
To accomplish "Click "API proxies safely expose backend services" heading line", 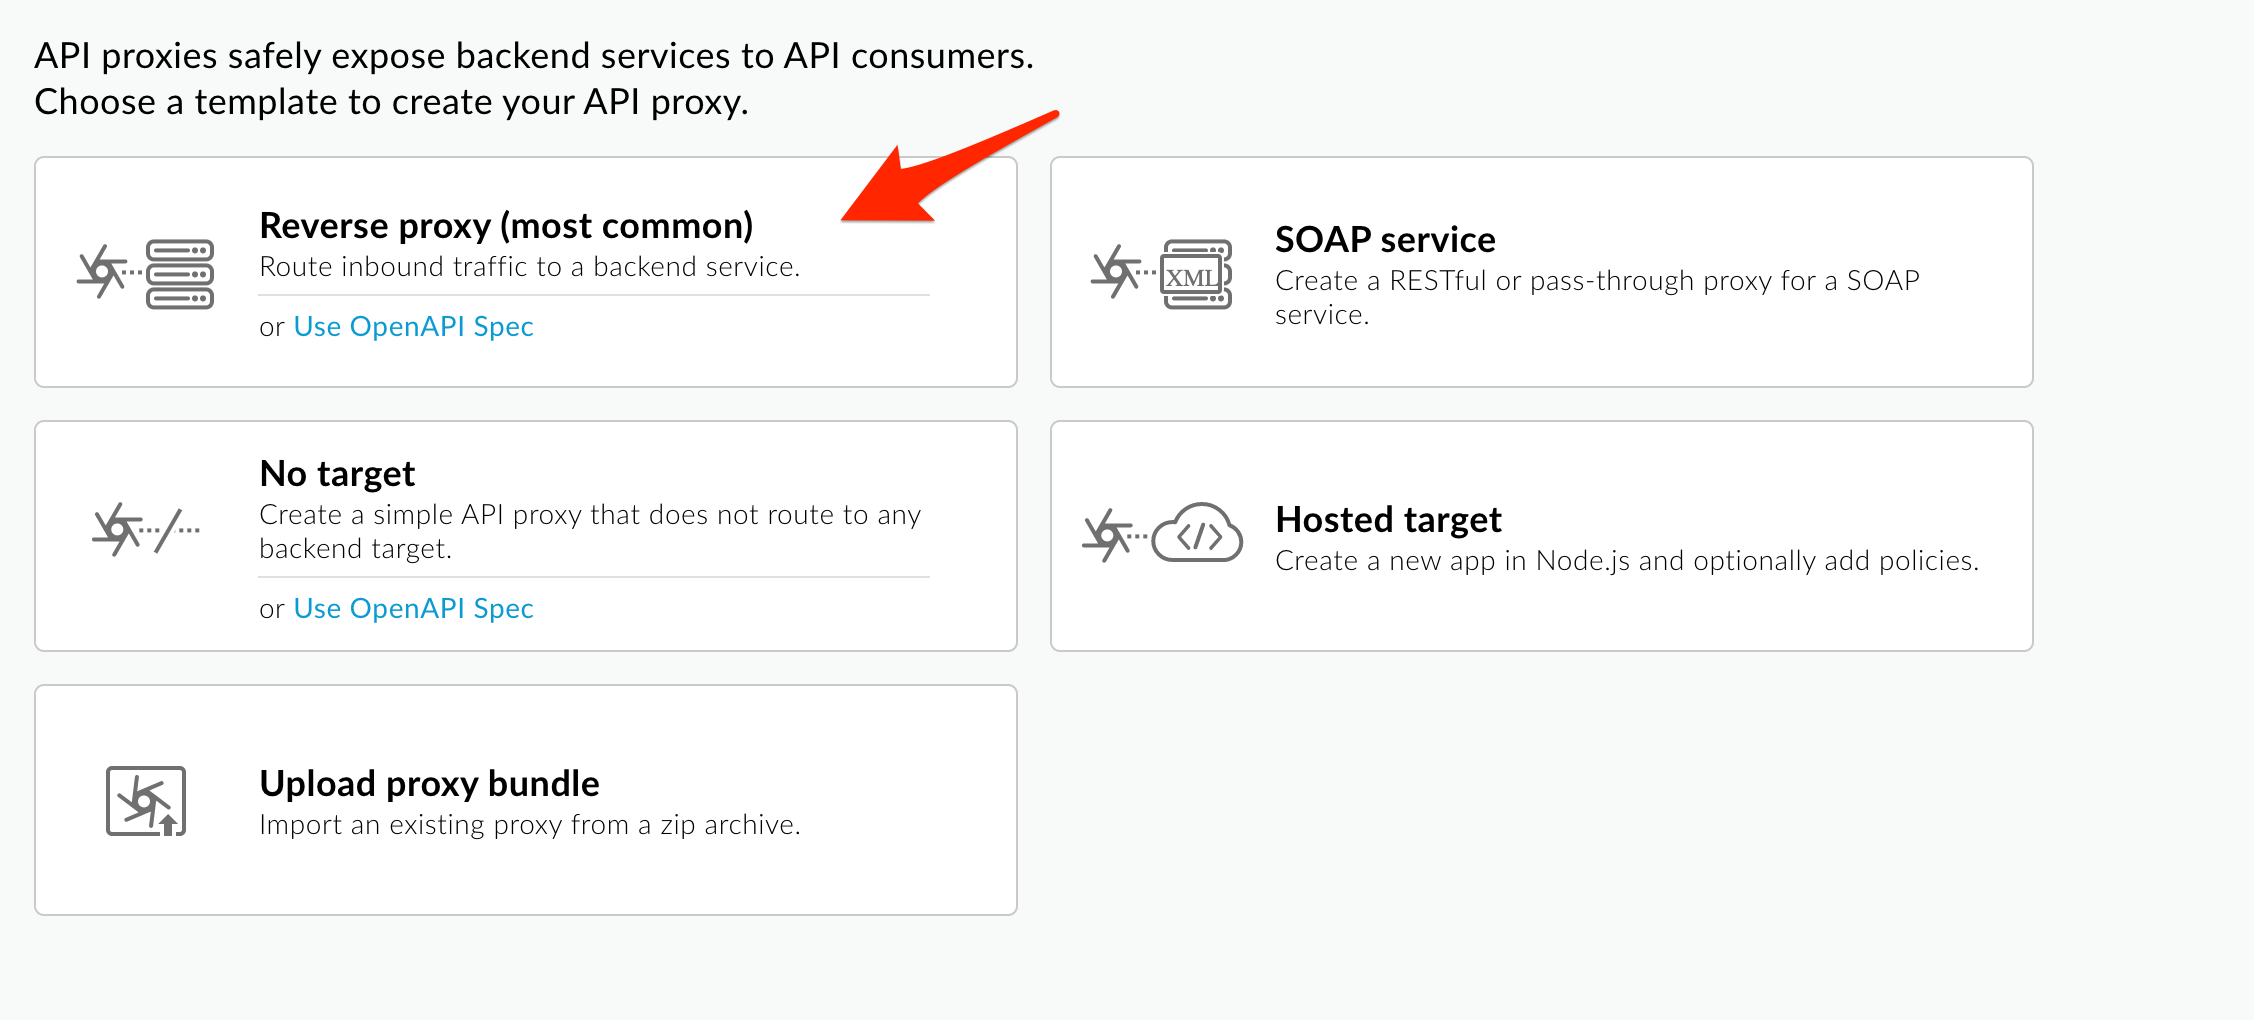I will coord(534,56).
